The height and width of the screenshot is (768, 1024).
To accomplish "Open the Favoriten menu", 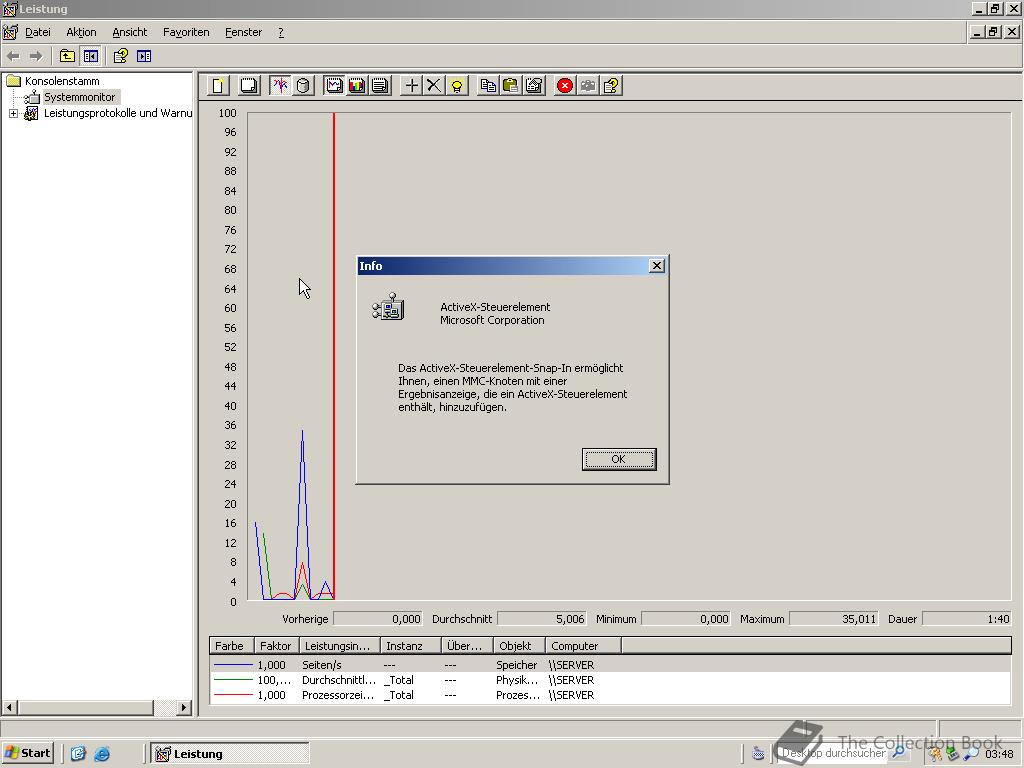I will (x=186, y=32).
